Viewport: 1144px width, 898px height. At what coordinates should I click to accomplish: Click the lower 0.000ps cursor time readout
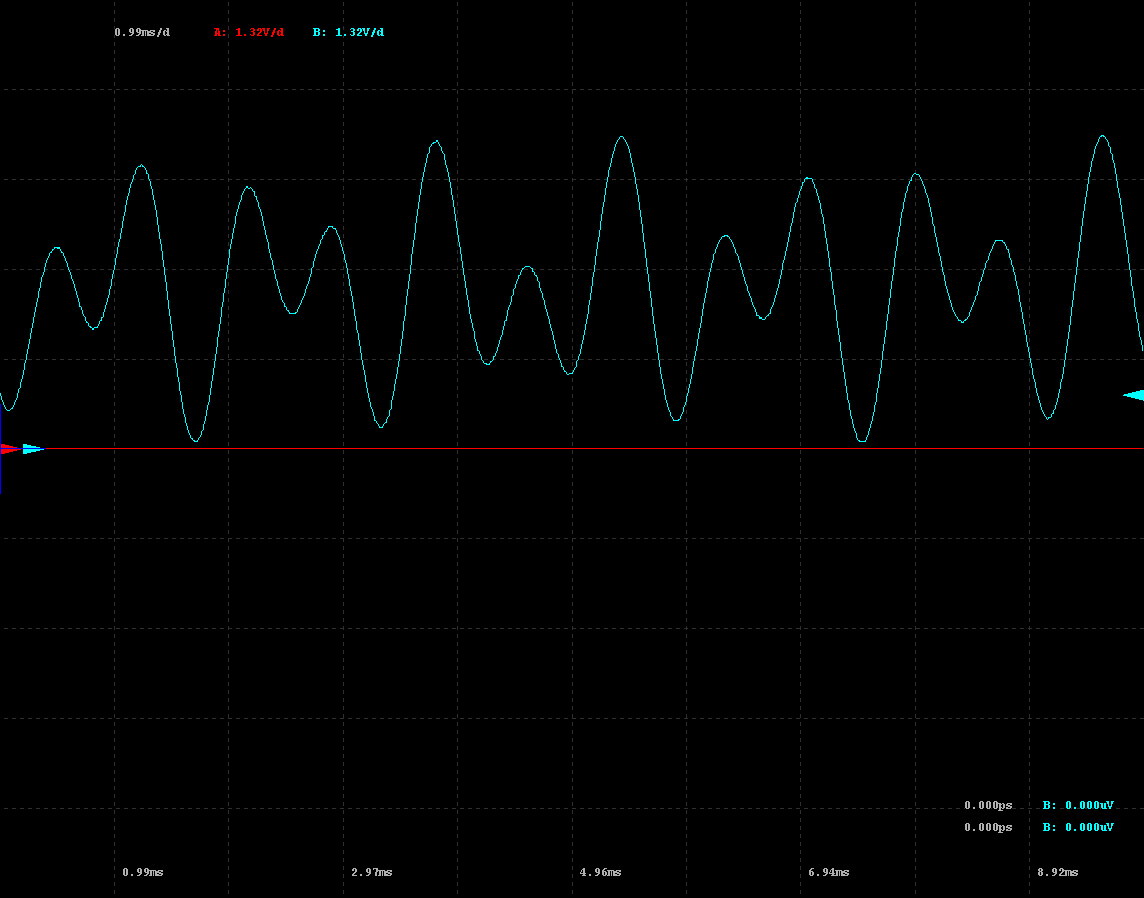[988, 827]
